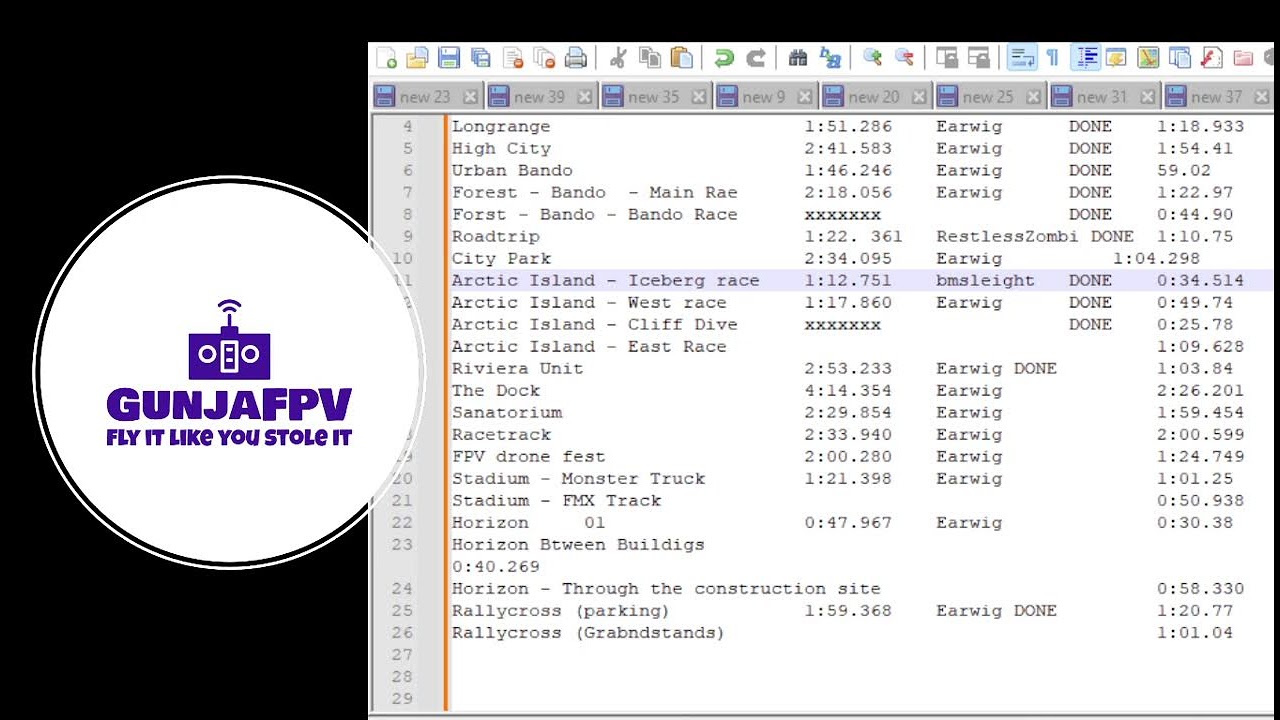This screenshot has width=1280, height=720.
Task: Paste from clipboard using the toolbar icon
Action: tap(681, 58)
